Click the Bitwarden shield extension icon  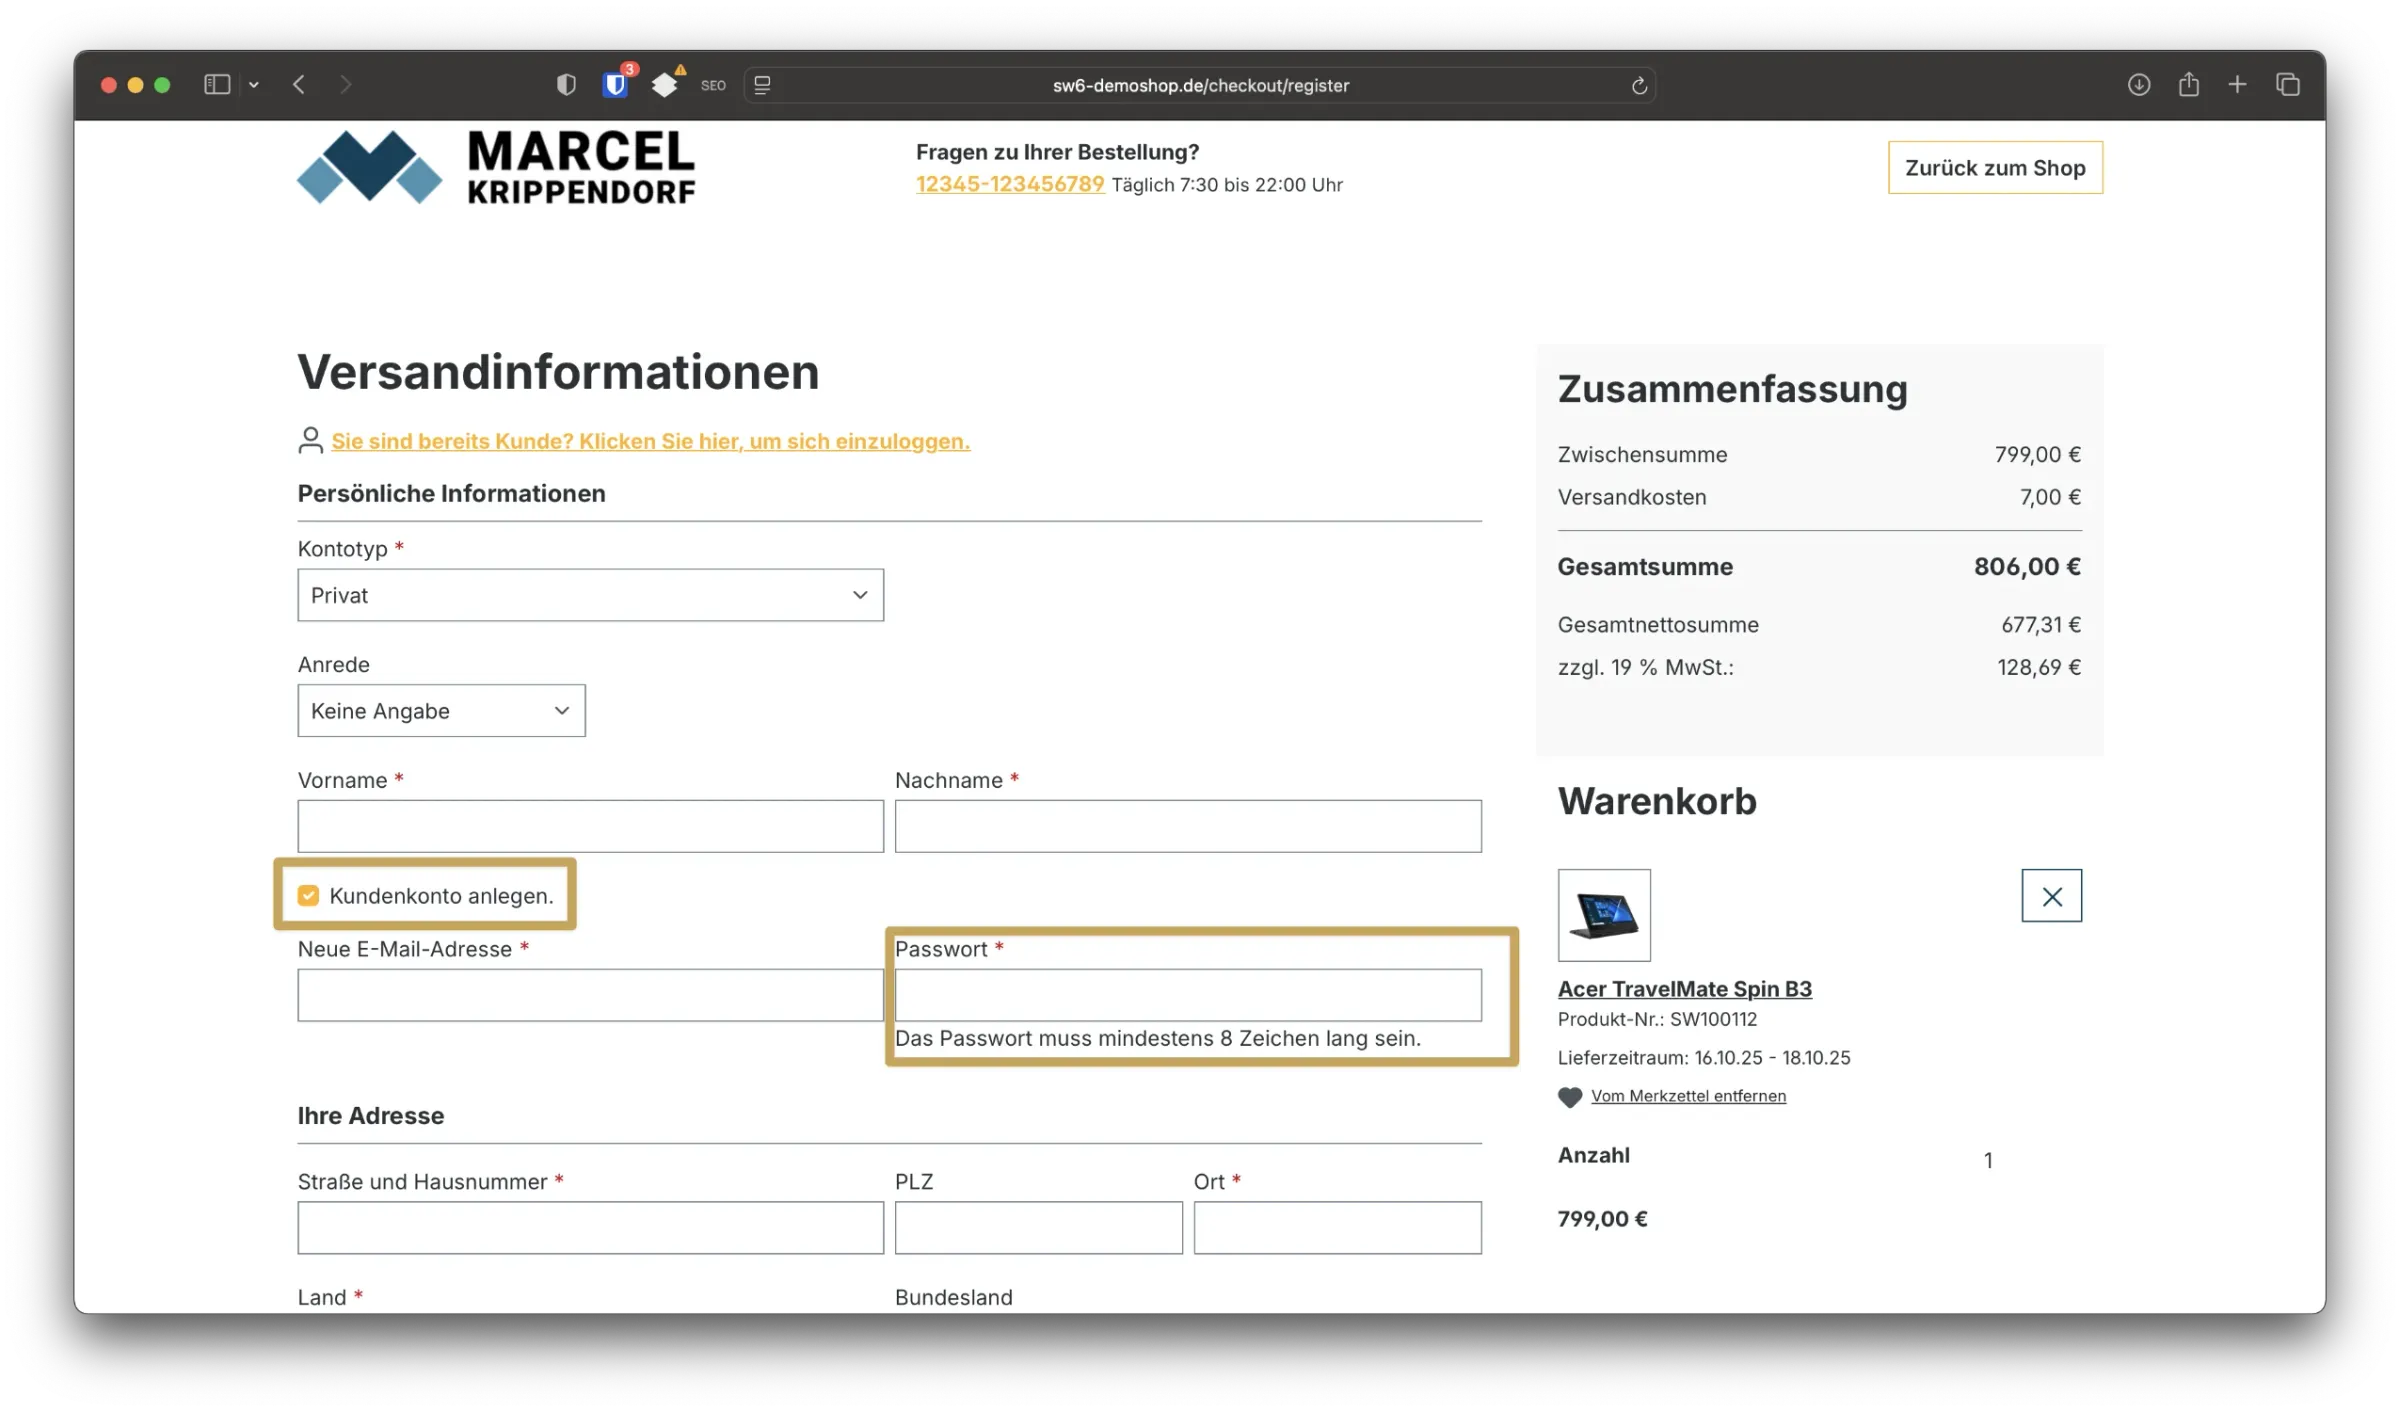[x=615, y=85]
